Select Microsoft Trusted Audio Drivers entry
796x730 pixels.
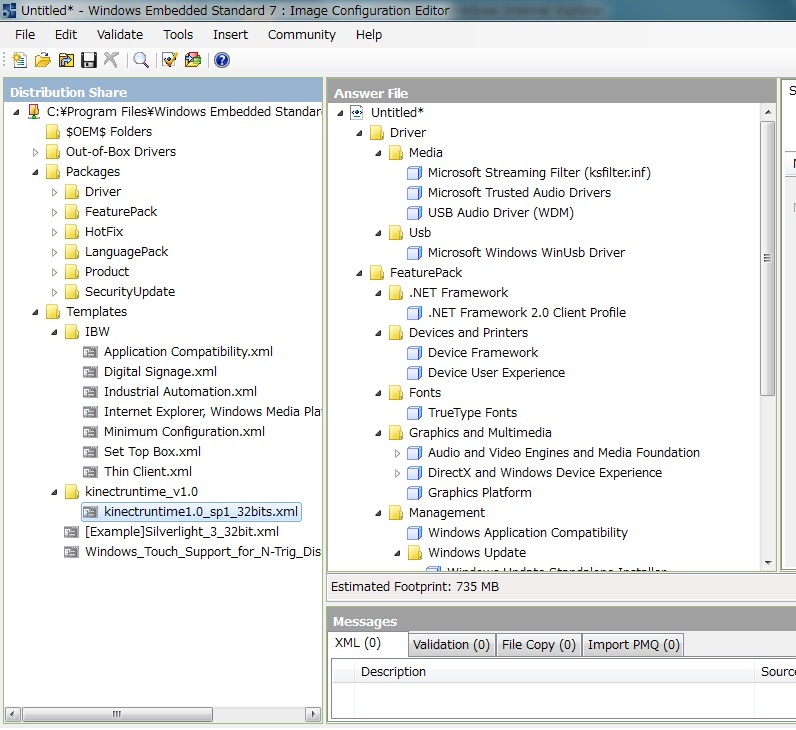pyautogui.click(x=519, y=193)
